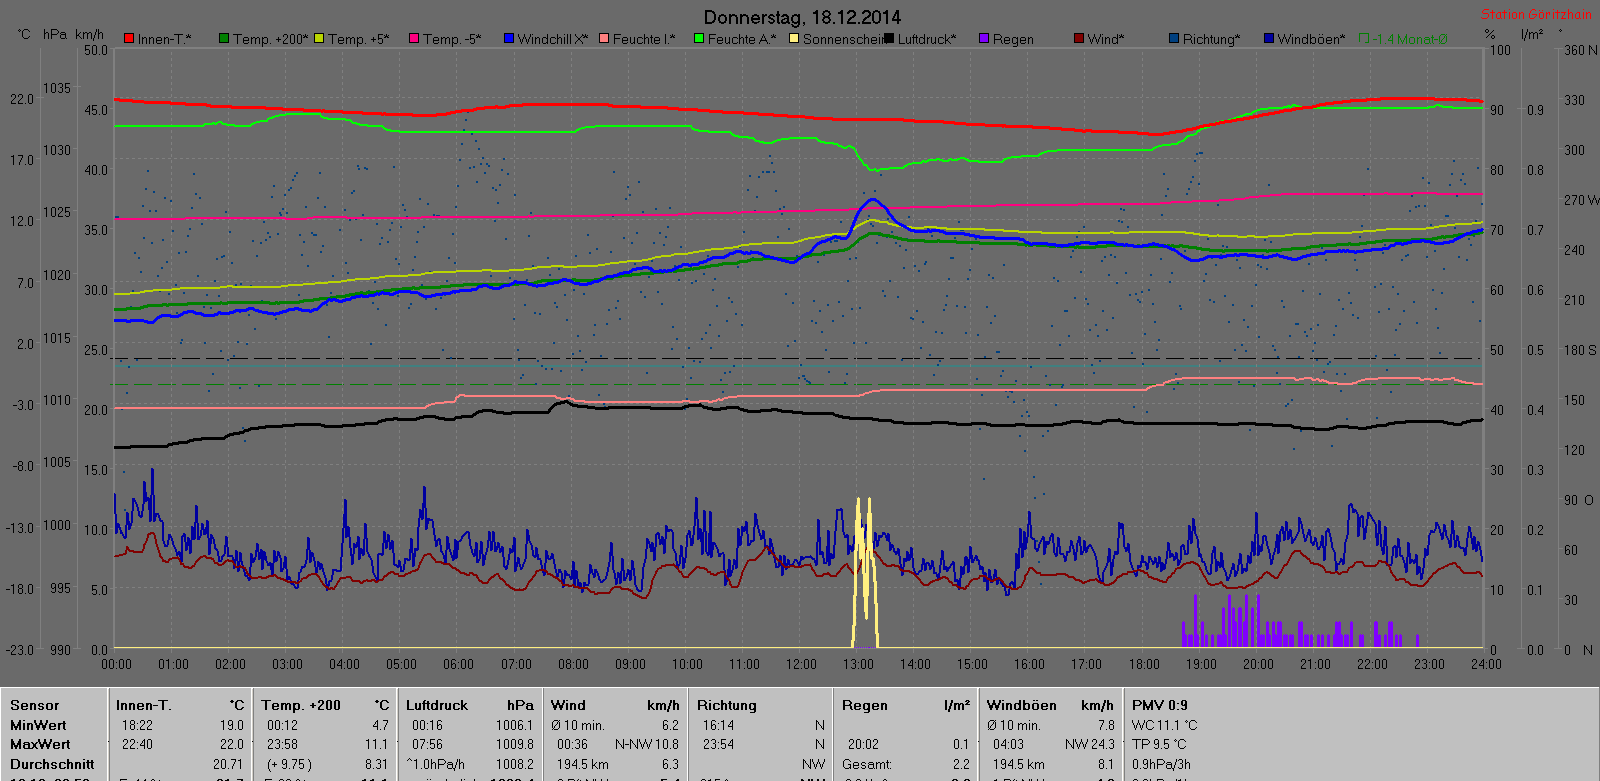This screenshot has height=781, width=1600.
Task: Select the Feuchte I.* legend label
Action: pos(644,39)
